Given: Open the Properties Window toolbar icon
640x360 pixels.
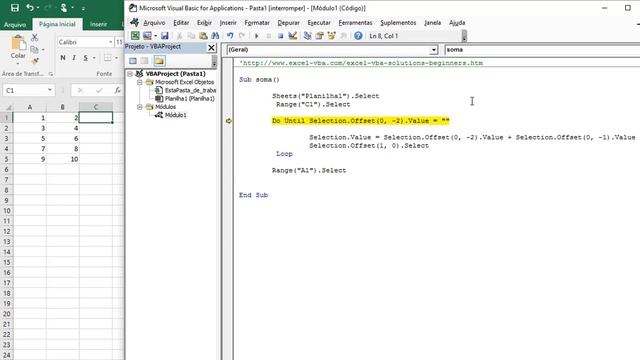Looking at the screenshot, I should 320,36.
